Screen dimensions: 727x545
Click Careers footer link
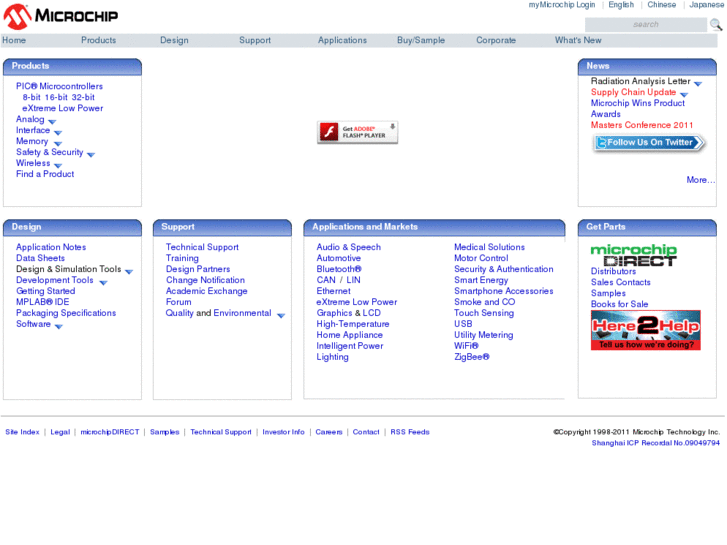(x=329, y=432)
